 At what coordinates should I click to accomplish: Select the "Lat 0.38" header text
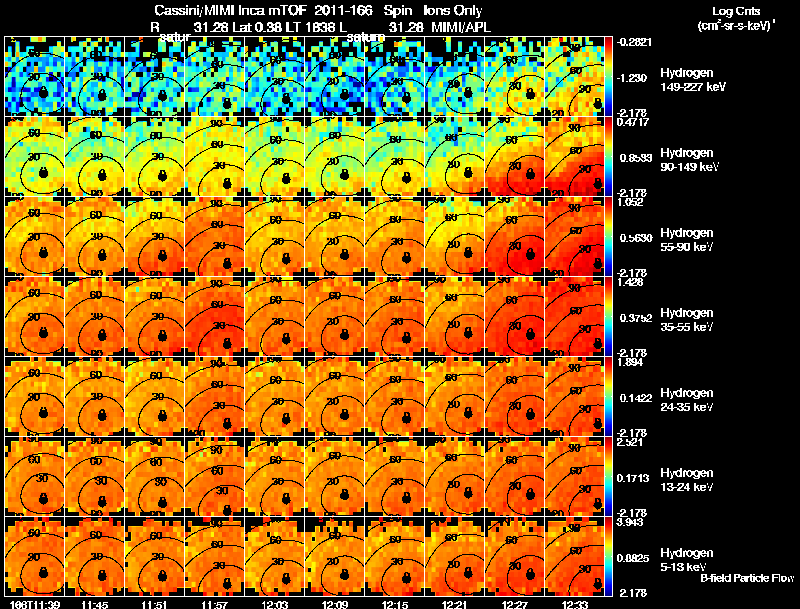tap(258, 27)
